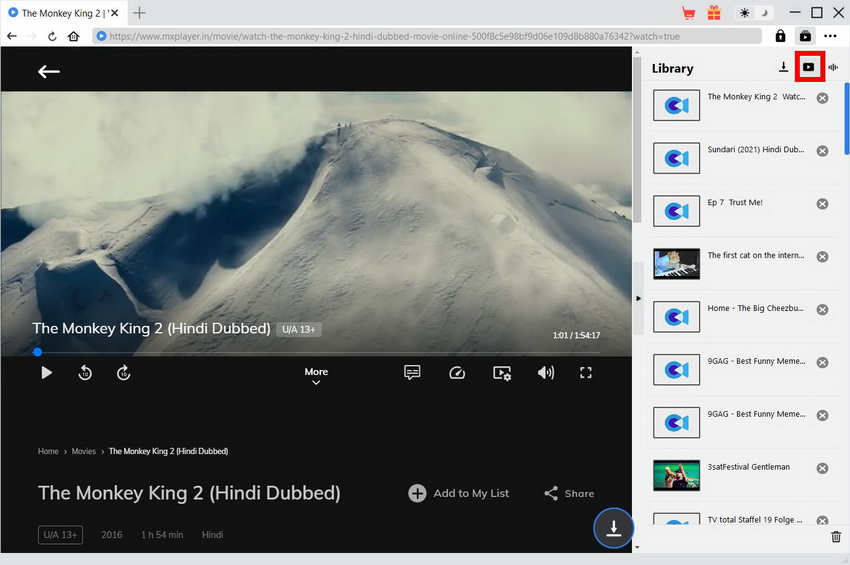
Task: Open 3satFestival Gentleman thumbnail
Action: point(677,476)
